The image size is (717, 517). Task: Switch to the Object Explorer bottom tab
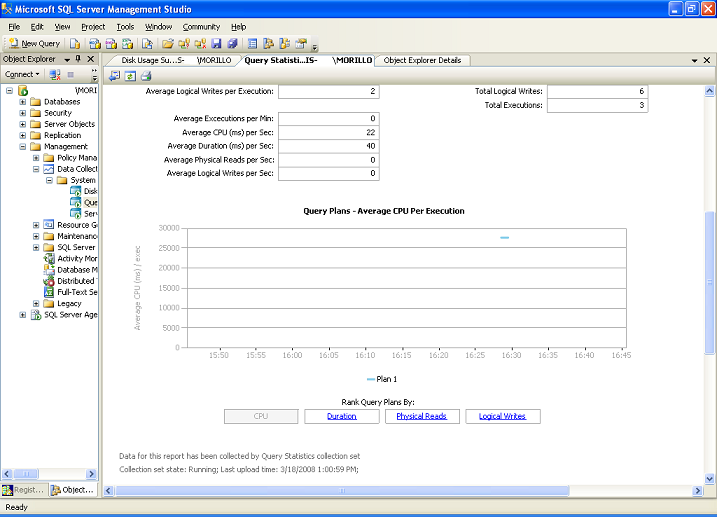(x=74, y=490)
